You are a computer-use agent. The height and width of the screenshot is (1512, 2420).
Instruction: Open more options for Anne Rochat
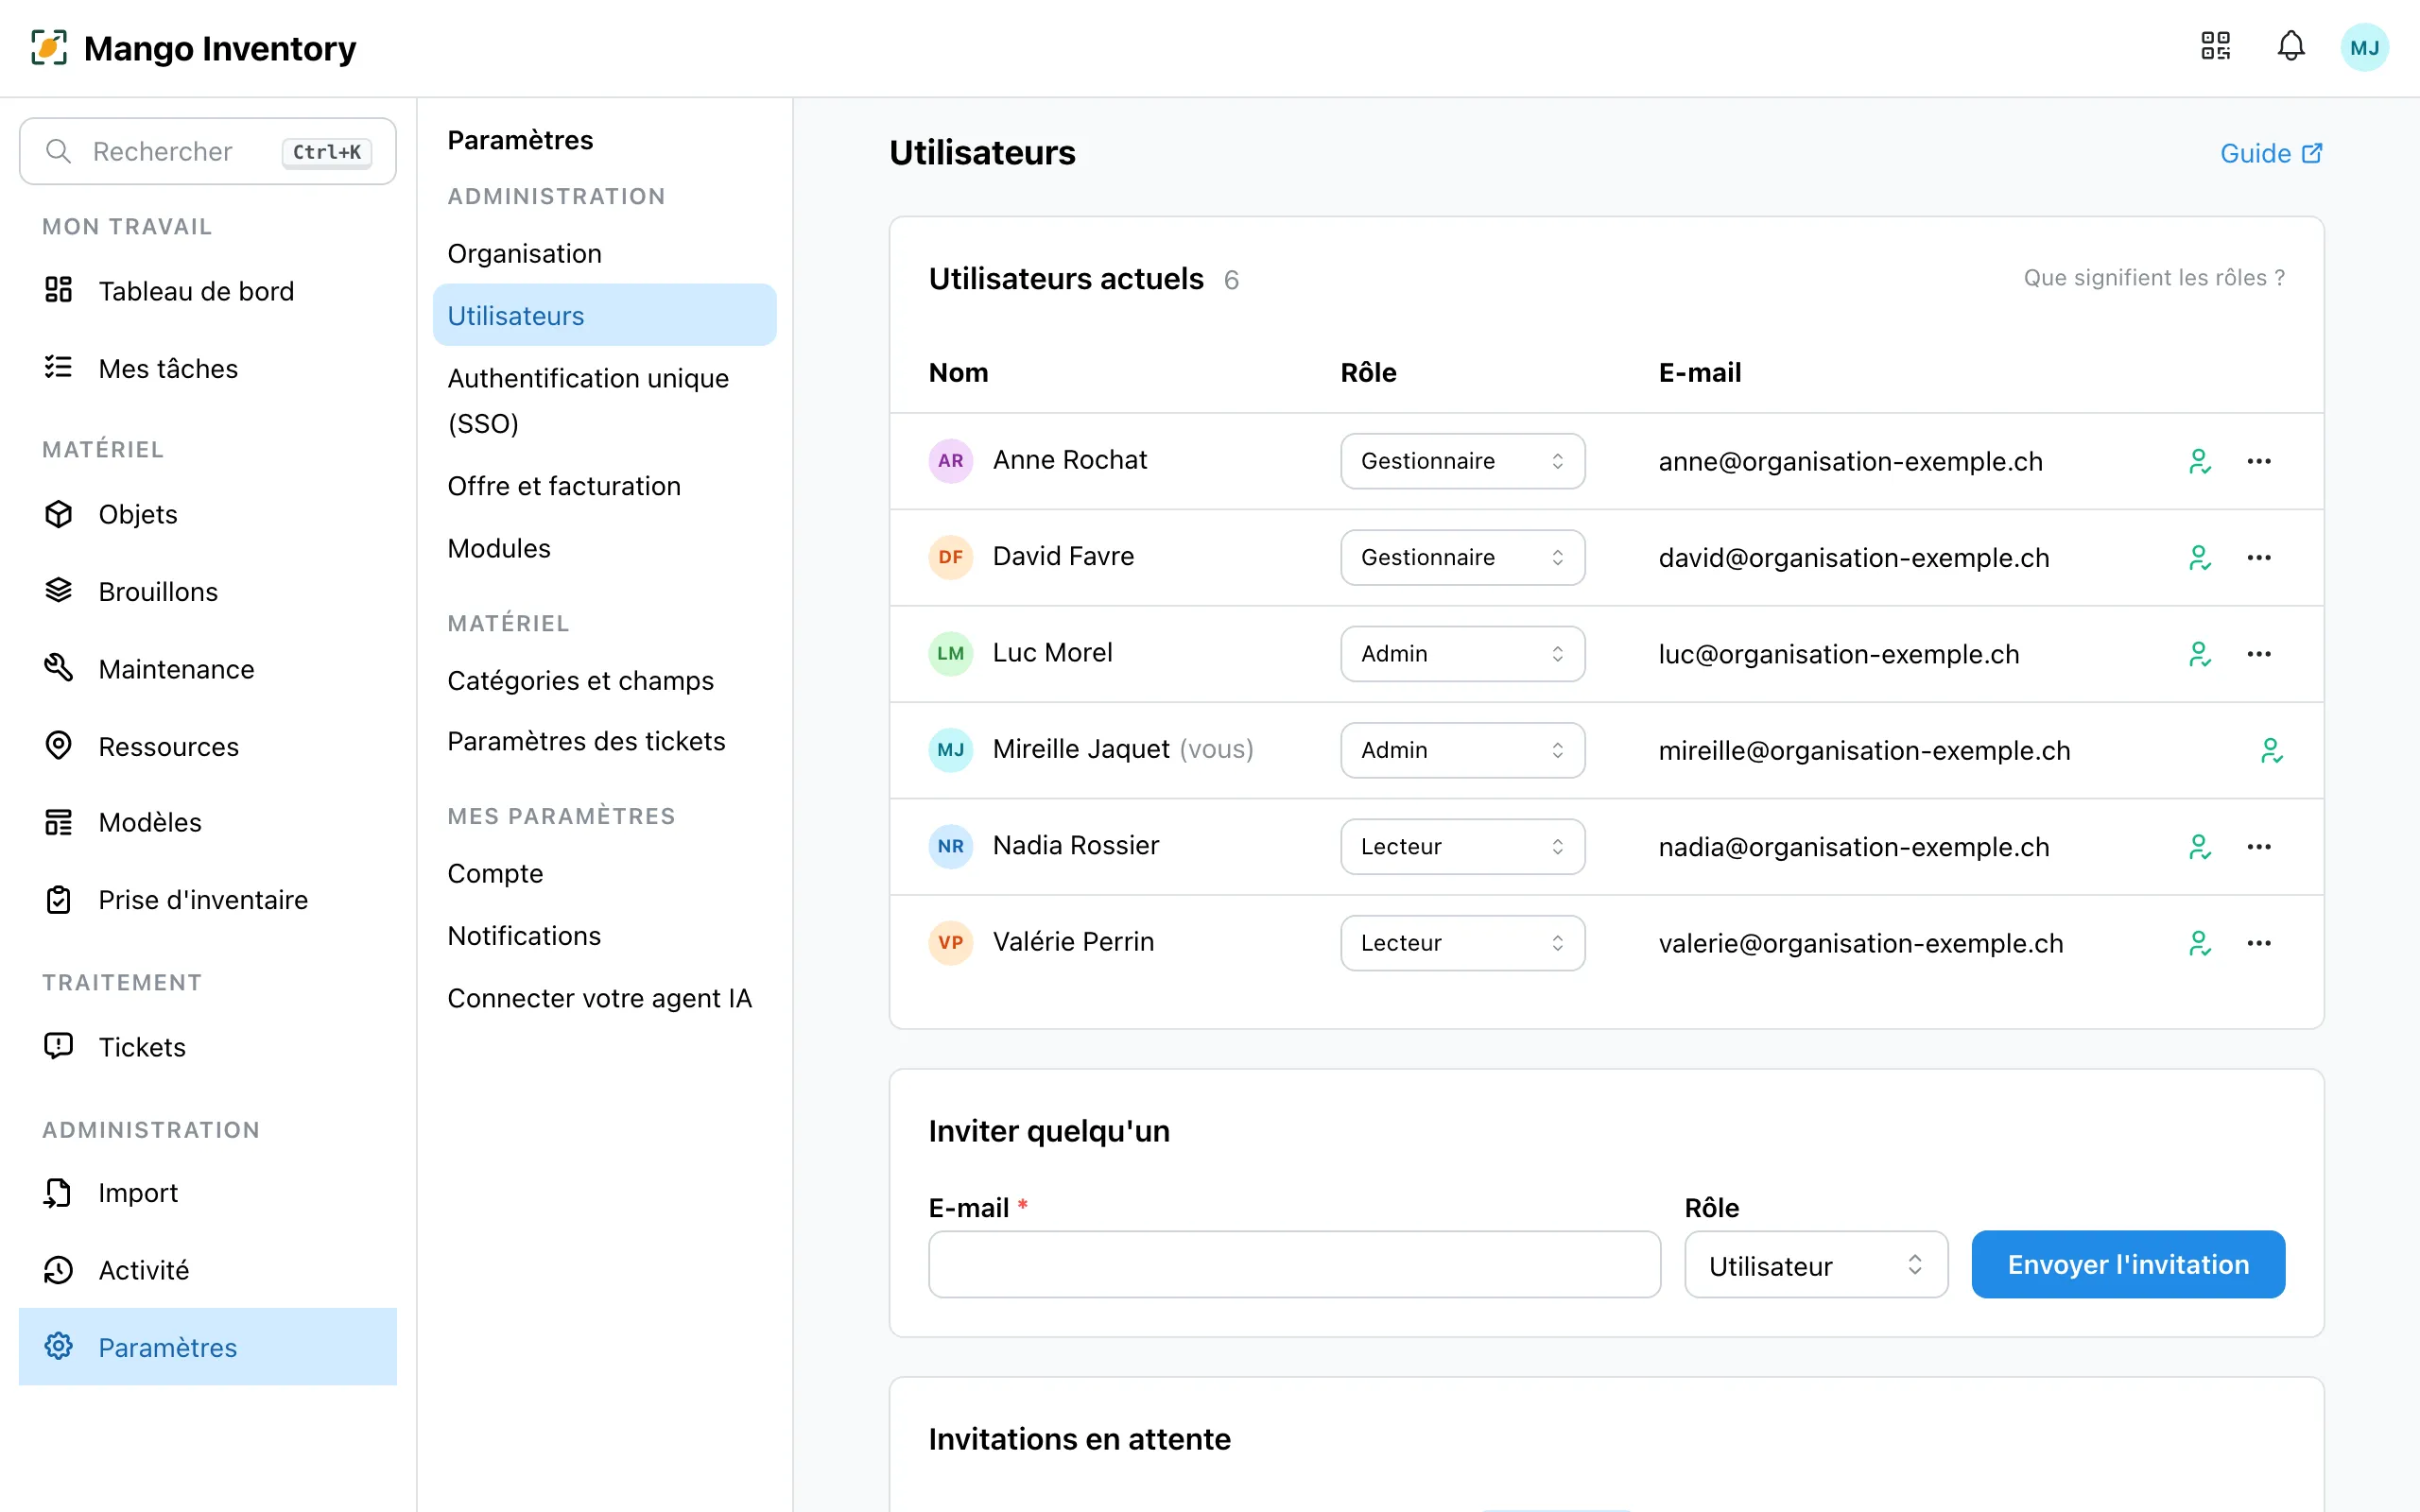[x=2259, y=461]
